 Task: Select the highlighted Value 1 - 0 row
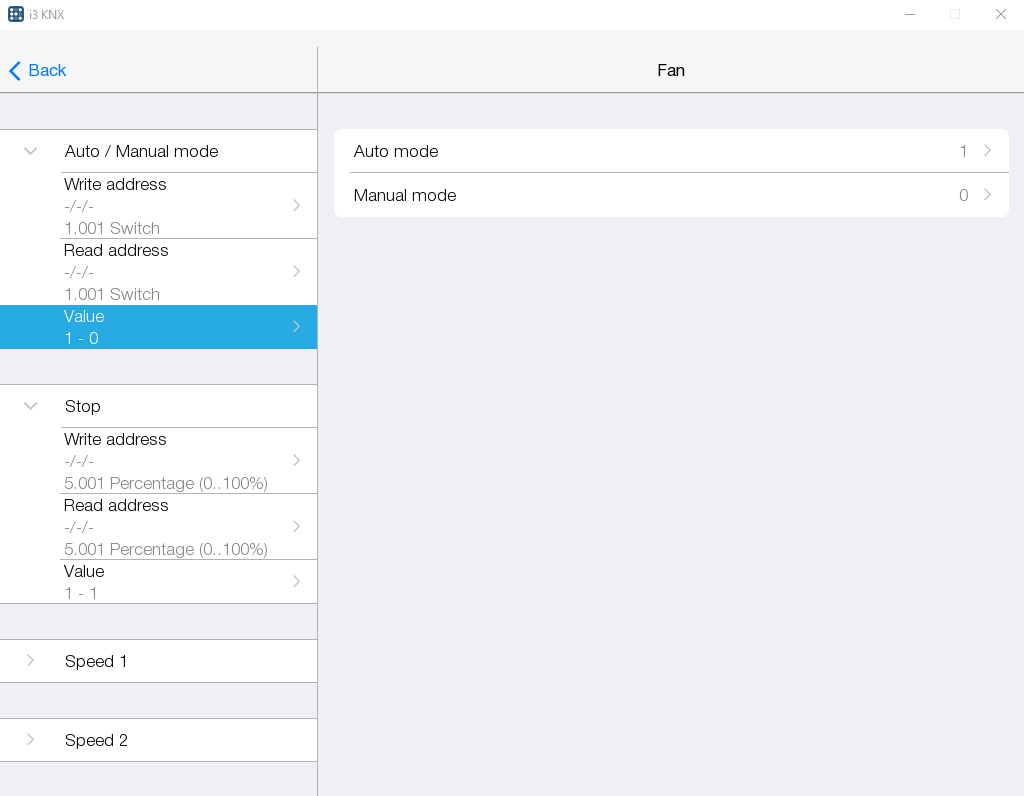pos(160,327)
